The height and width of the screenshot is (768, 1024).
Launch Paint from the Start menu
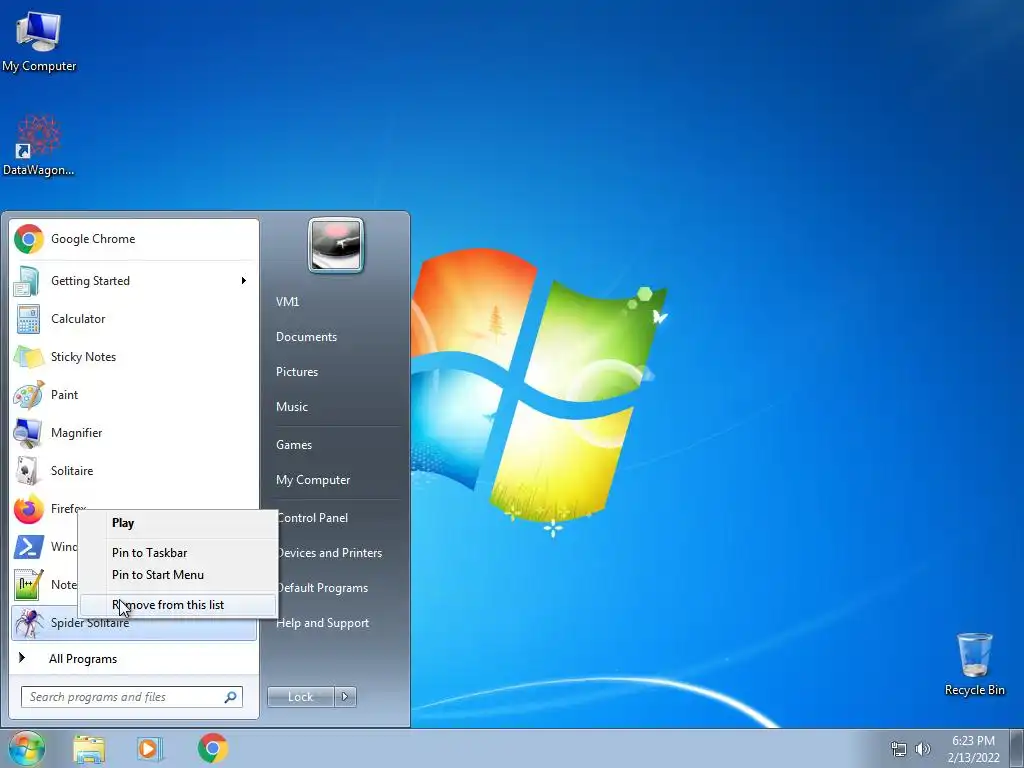click(x=134, y=394)
